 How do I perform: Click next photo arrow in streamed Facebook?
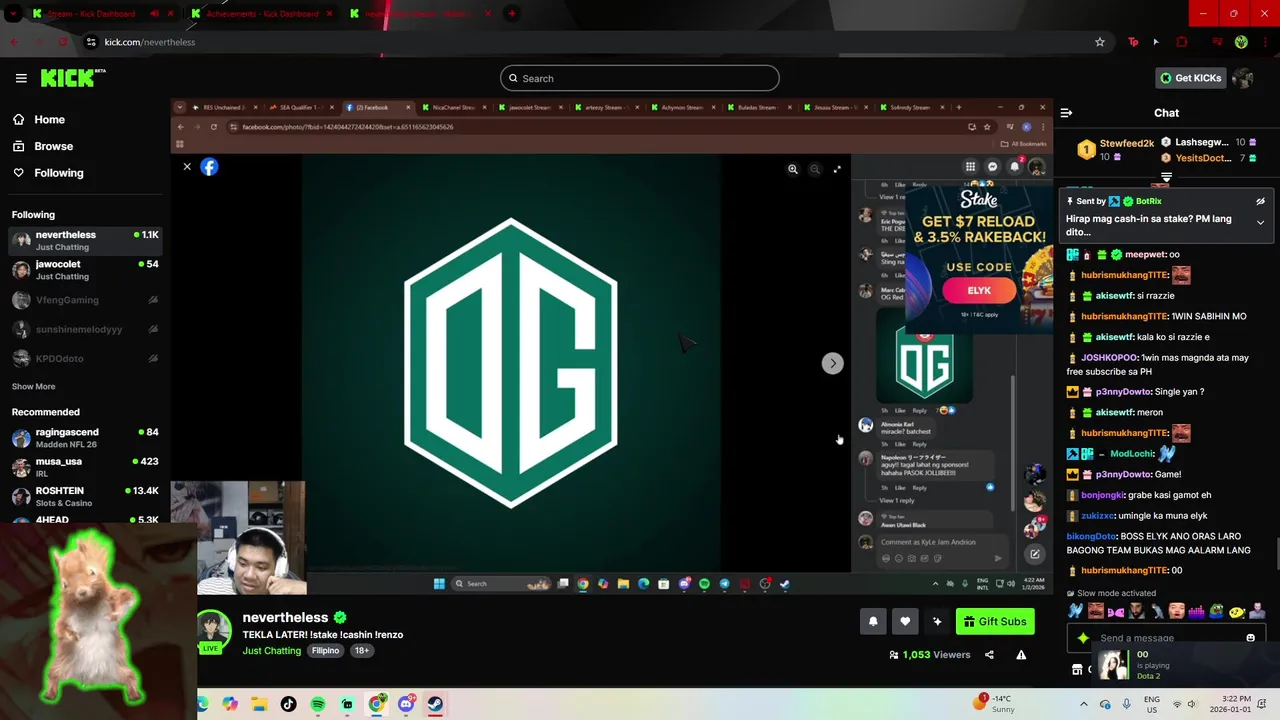pos(833,363)
